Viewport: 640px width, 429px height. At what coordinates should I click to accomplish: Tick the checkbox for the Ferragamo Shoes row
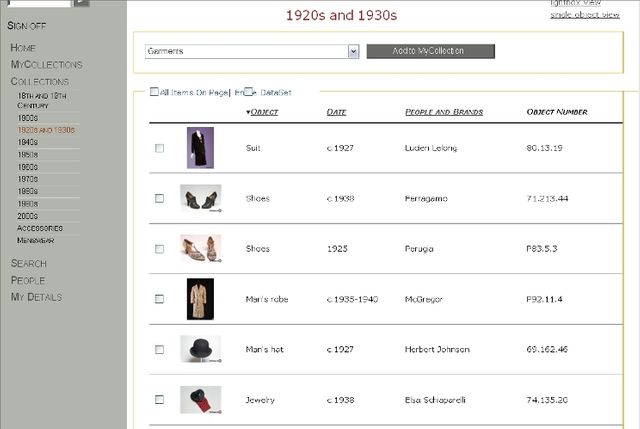160,198
